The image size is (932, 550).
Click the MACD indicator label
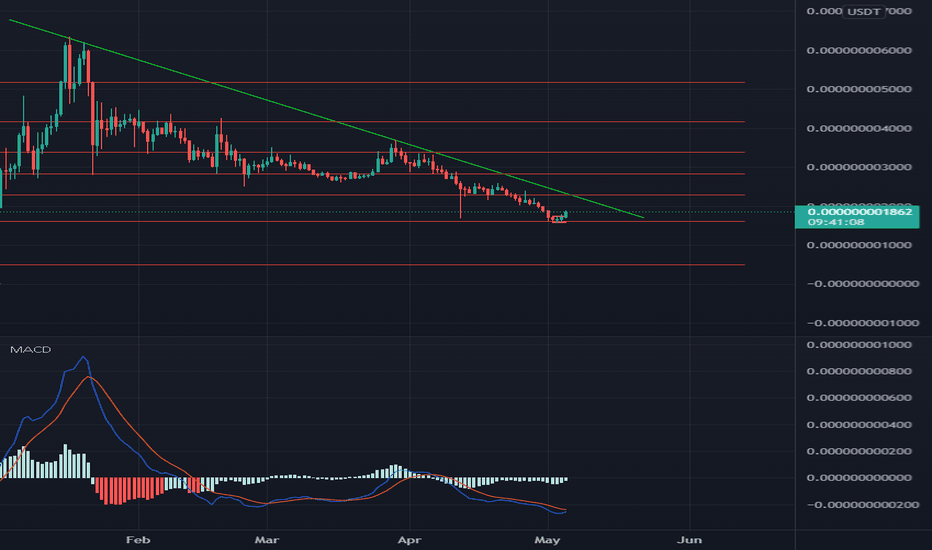point(30,350)
